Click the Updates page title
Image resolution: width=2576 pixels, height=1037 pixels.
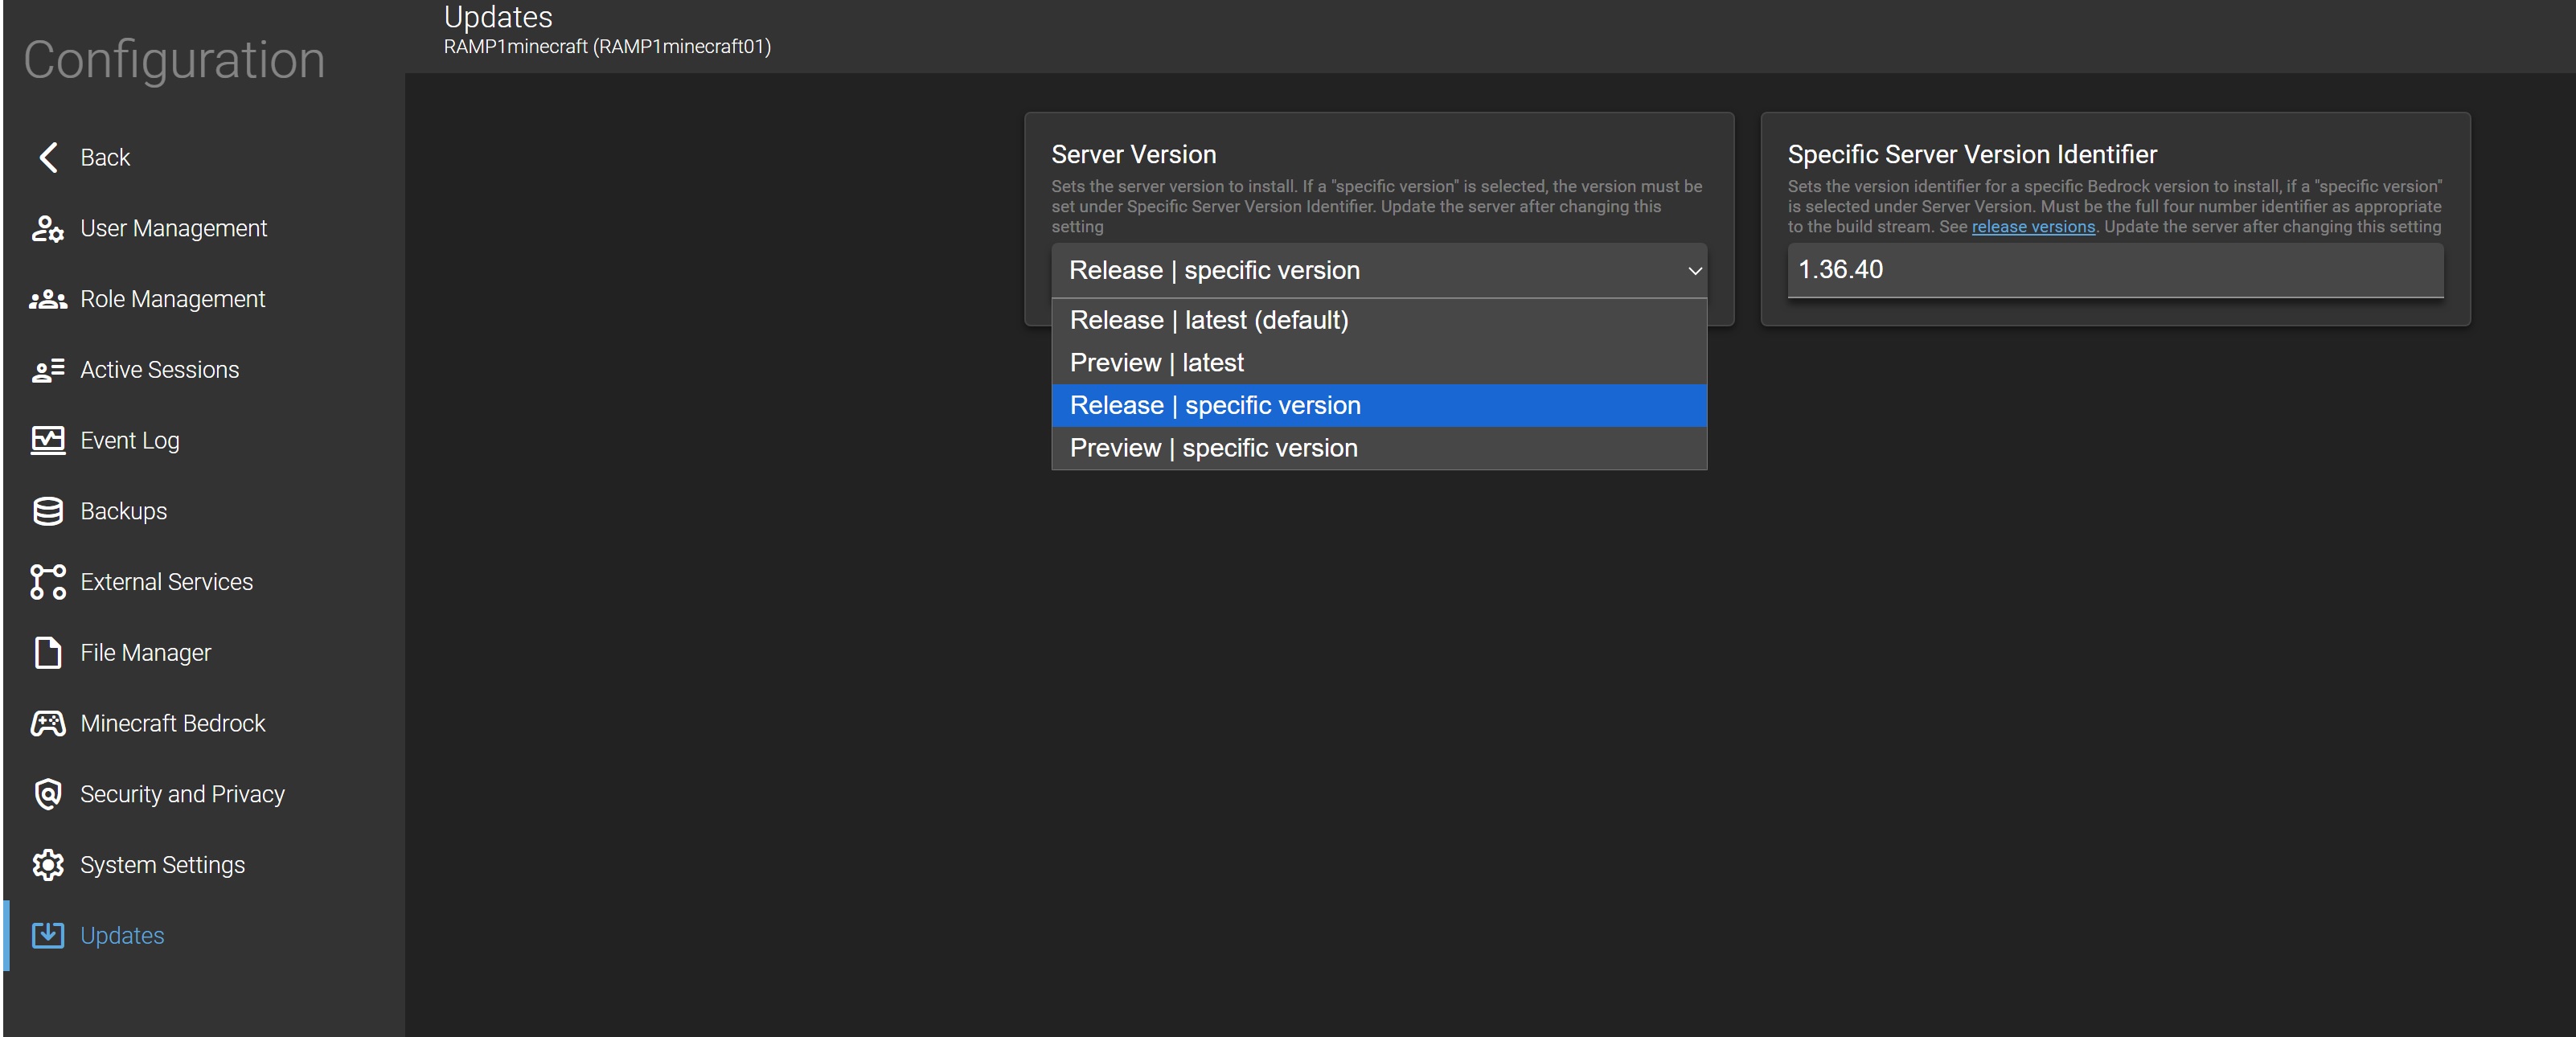(498, 17)
